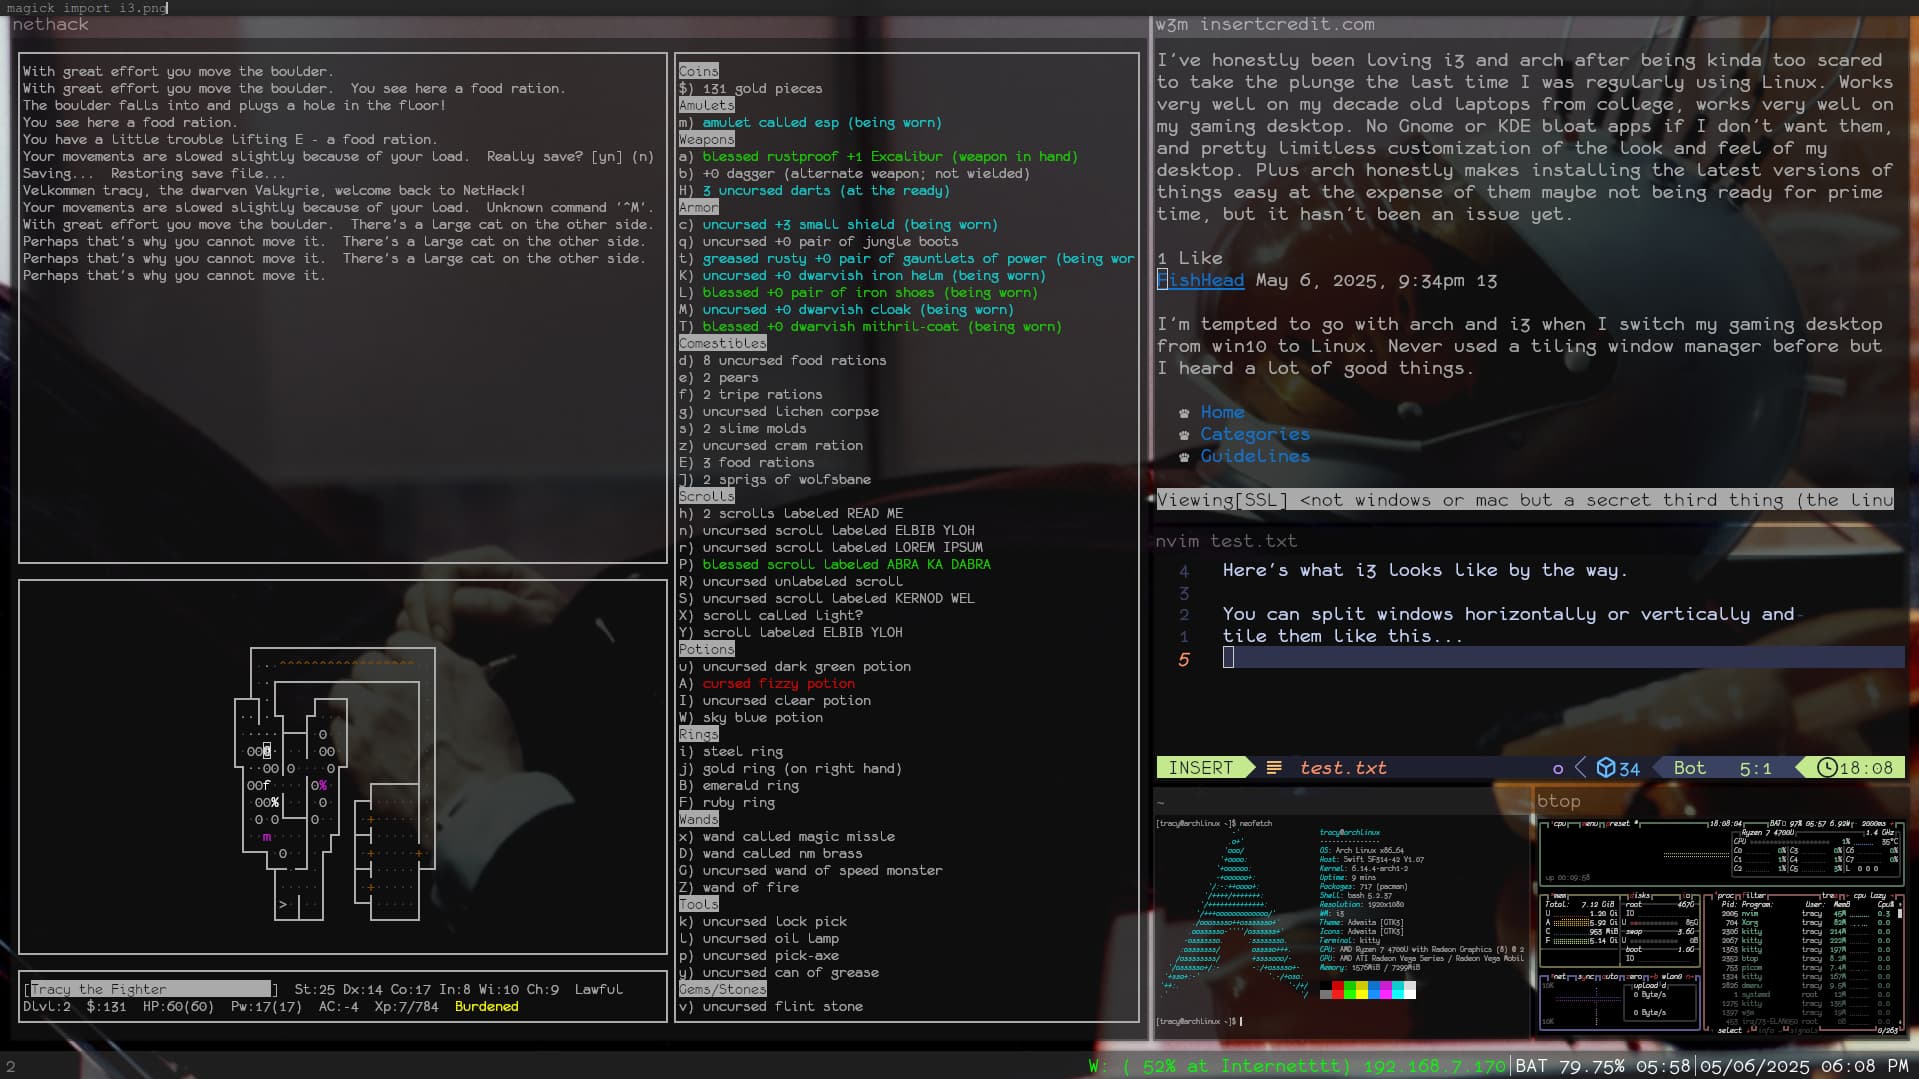Click the green color block in neofetch palette
This screenshot has height=1079, width=1919.
pyautogui.click(x=1350, y=991)
